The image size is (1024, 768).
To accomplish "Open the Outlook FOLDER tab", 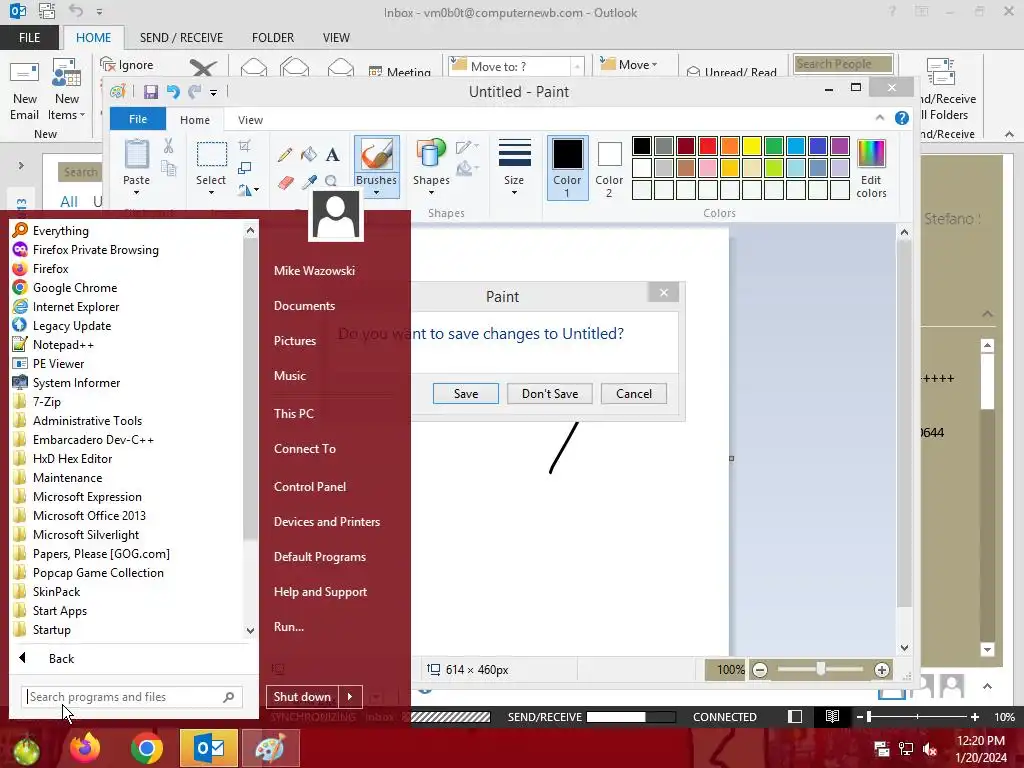I will click(x=273, y=38).
